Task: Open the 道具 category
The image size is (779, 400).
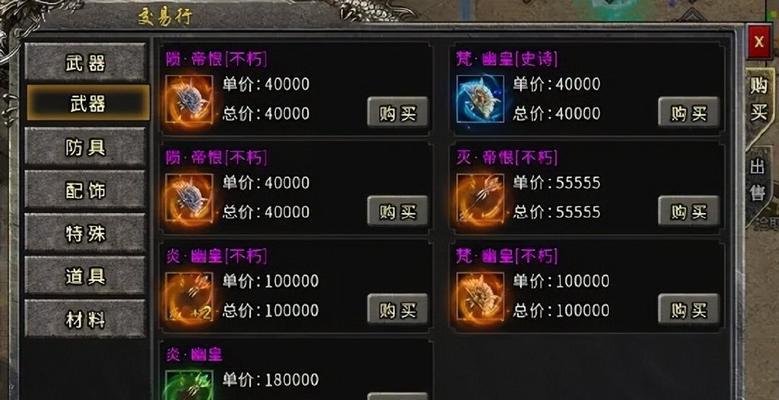Action: [x=85, y=276]
